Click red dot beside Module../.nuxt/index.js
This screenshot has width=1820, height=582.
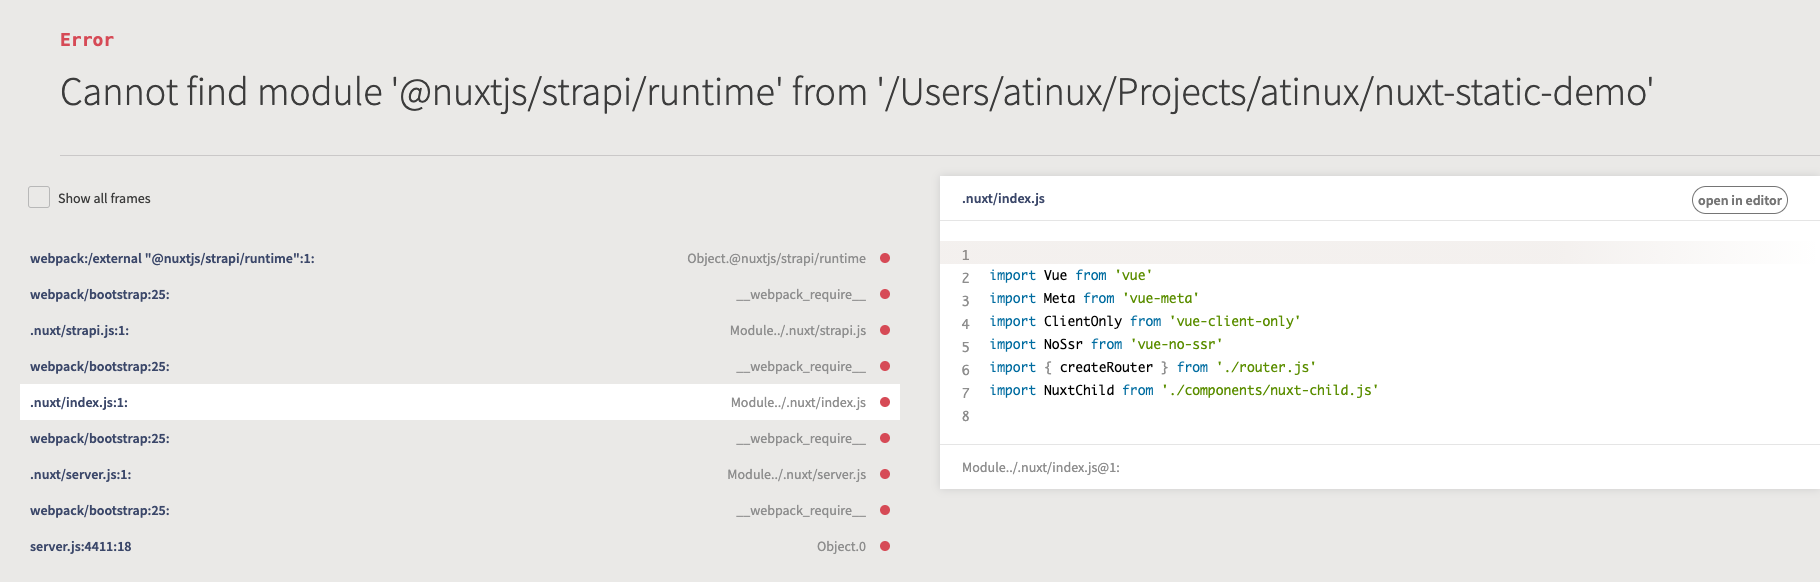885,402
